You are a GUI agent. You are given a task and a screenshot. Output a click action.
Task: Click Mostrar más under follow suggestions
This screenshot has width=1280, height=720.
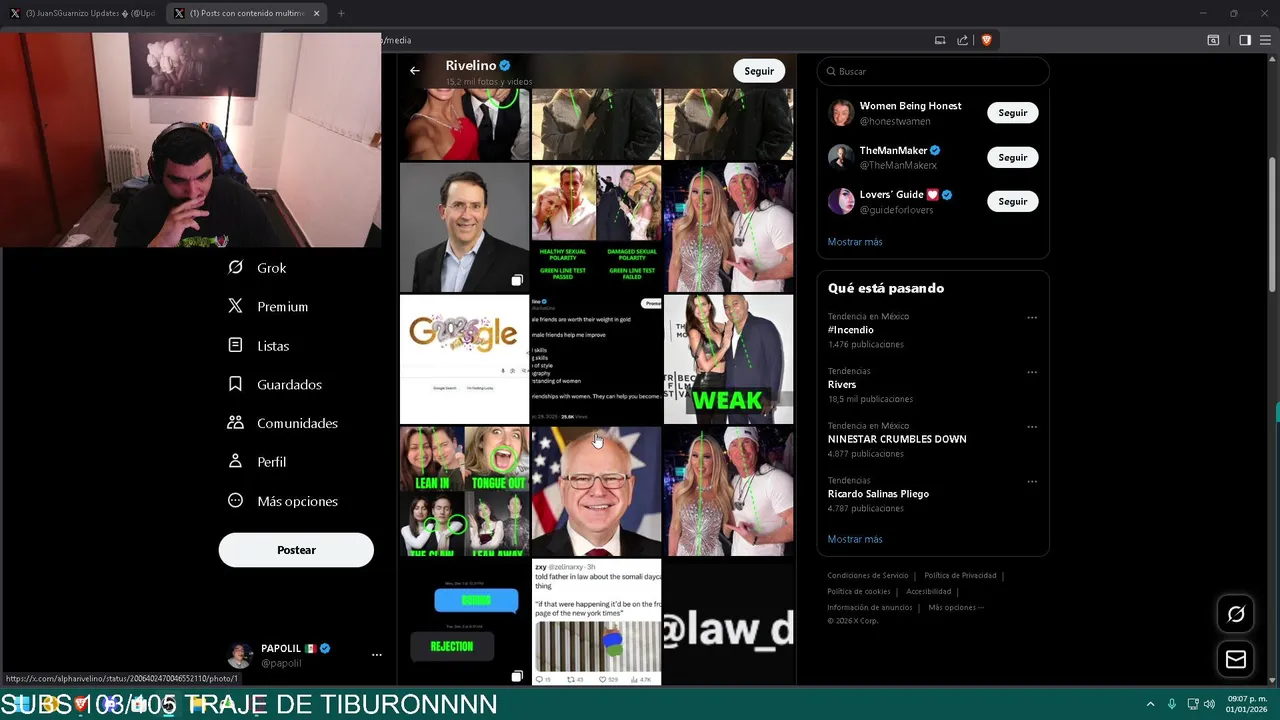coord(855,242)
